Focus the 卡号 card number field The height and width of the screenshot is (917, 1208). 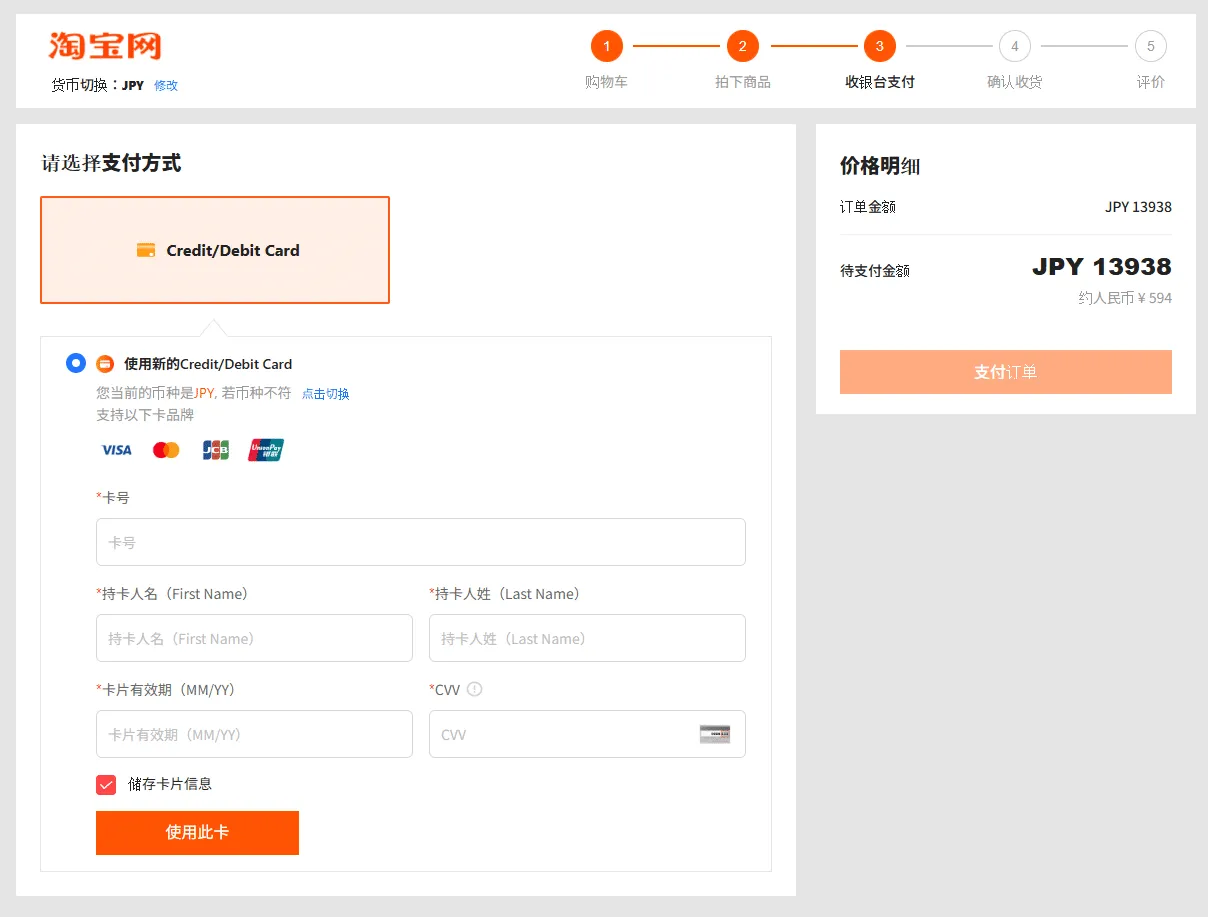point(420,542)
